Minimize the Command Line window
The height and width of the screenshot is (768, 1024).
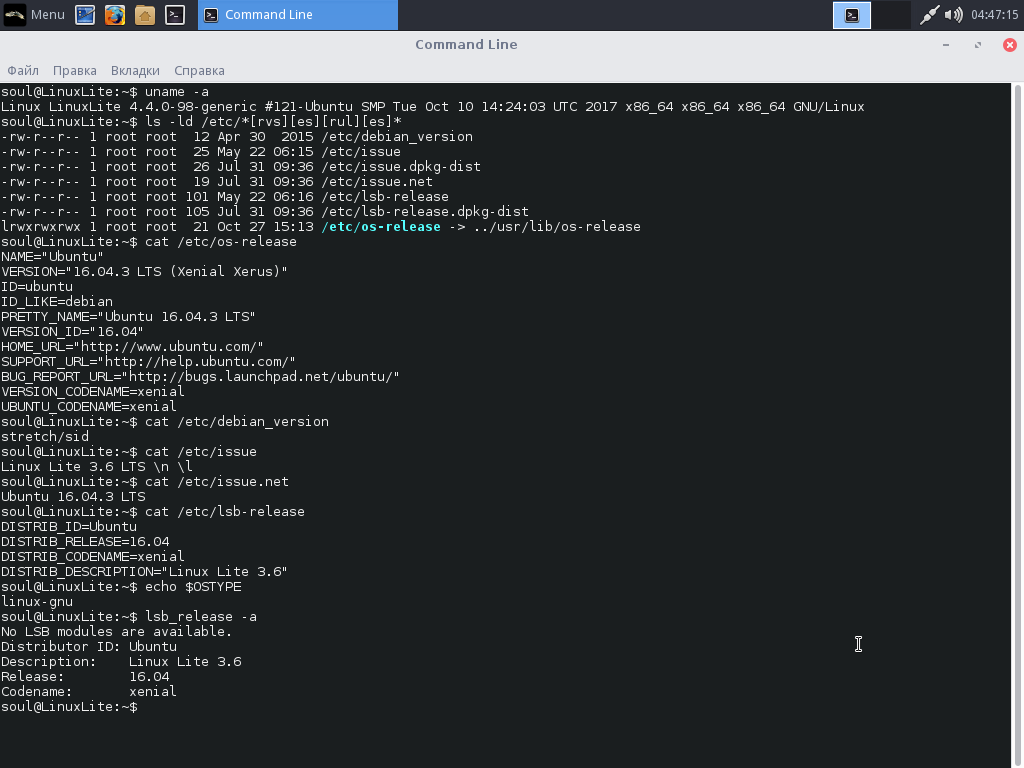coord(946,44)
